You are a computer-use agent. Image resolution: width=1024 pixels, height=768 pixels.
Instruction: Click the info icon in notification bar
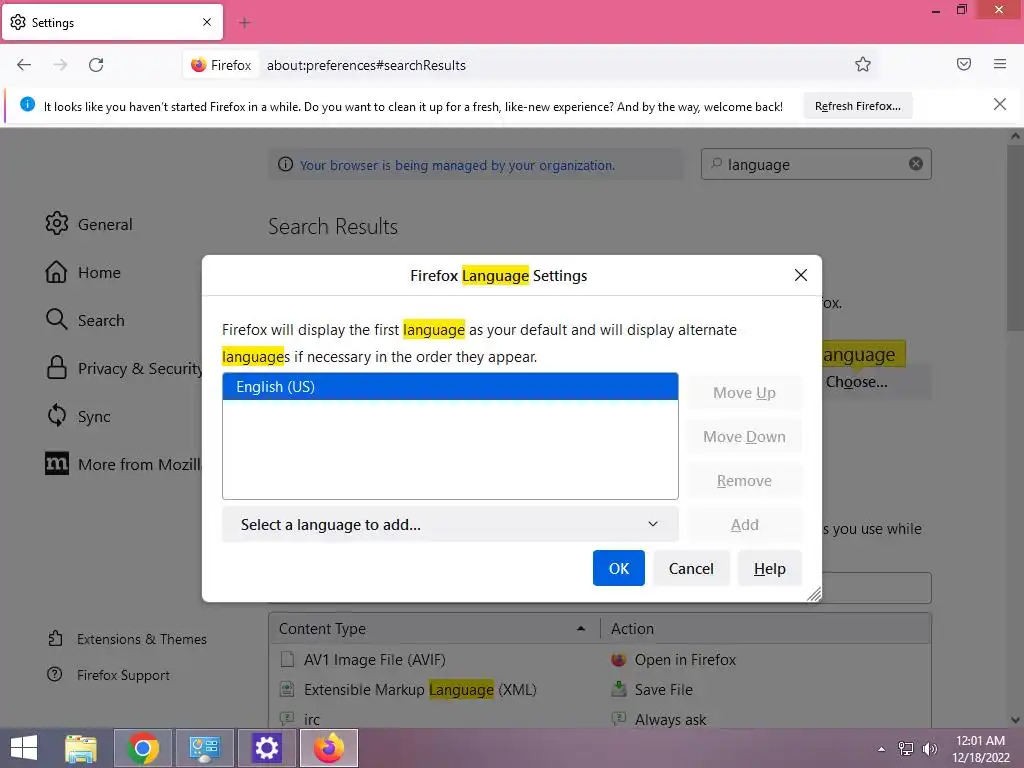pyautogui.click(x=27, y=104)
